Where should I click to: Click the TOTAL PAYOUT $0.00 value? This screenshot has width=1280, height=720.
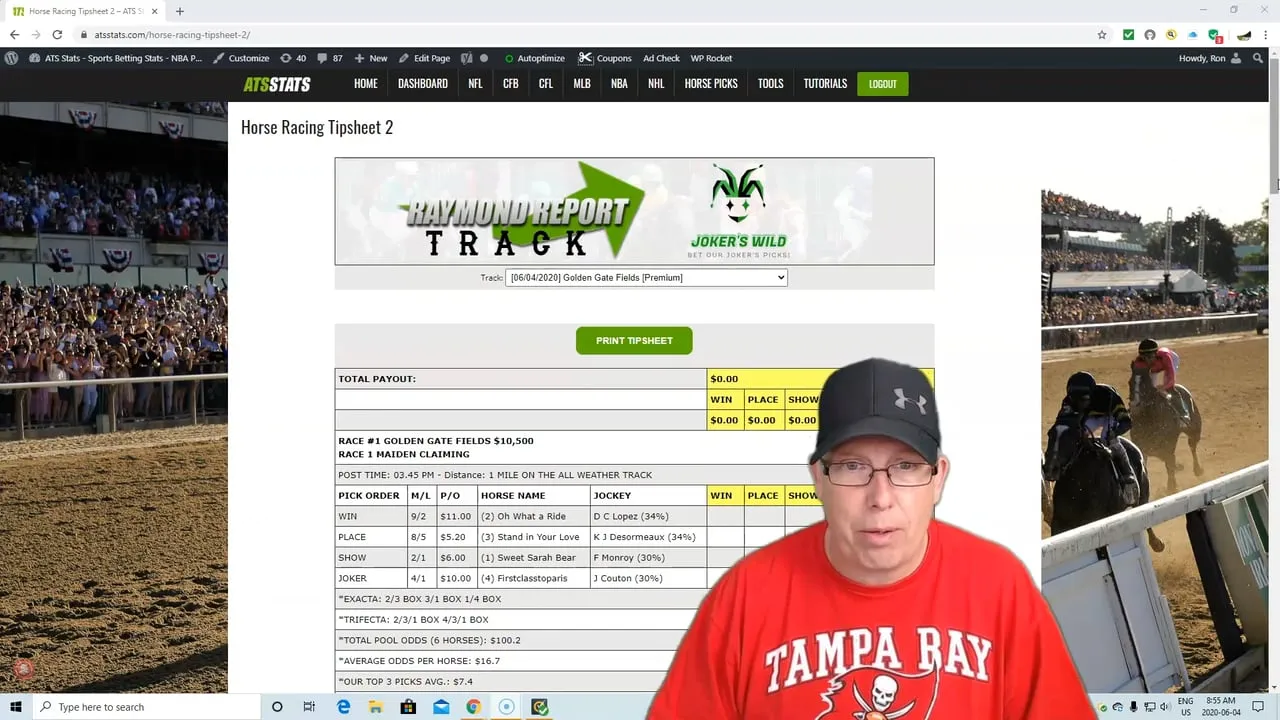tap(724, 379)
